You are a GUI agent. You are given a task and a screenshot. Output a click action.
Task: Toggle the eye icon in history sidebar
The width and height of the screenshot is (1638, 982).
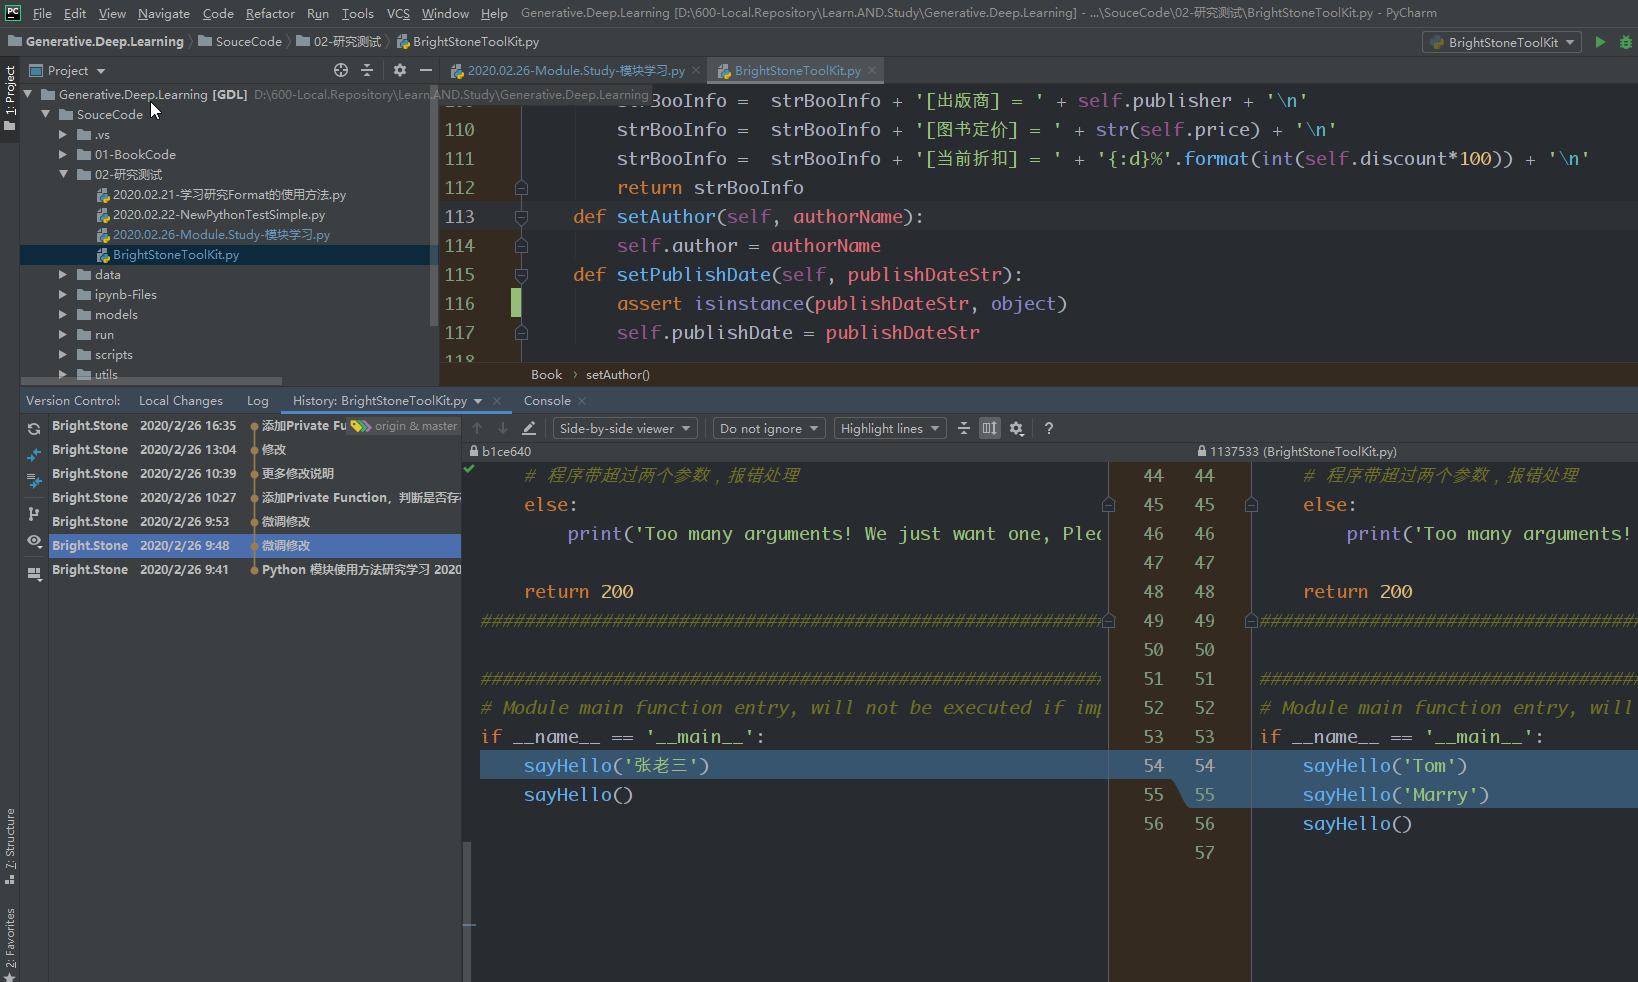click(34, 541)
